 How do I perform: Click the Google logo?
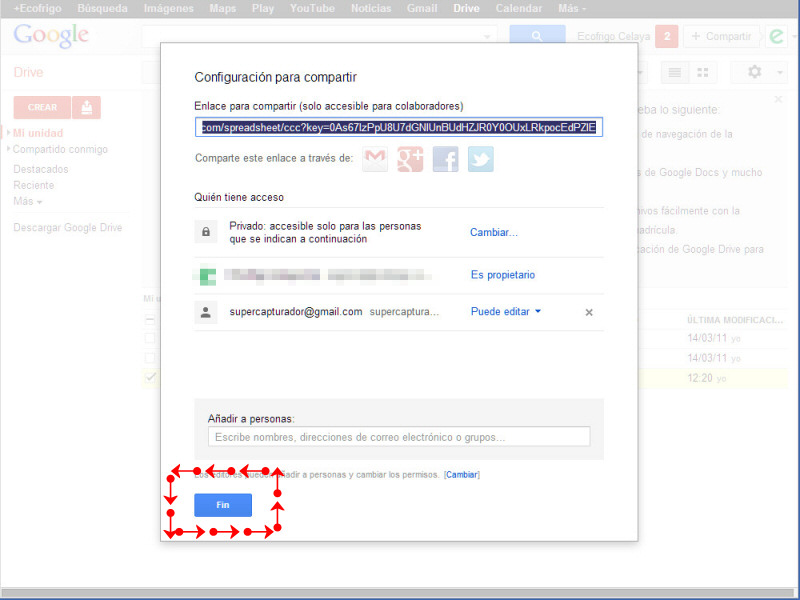(x=51, y=36)
